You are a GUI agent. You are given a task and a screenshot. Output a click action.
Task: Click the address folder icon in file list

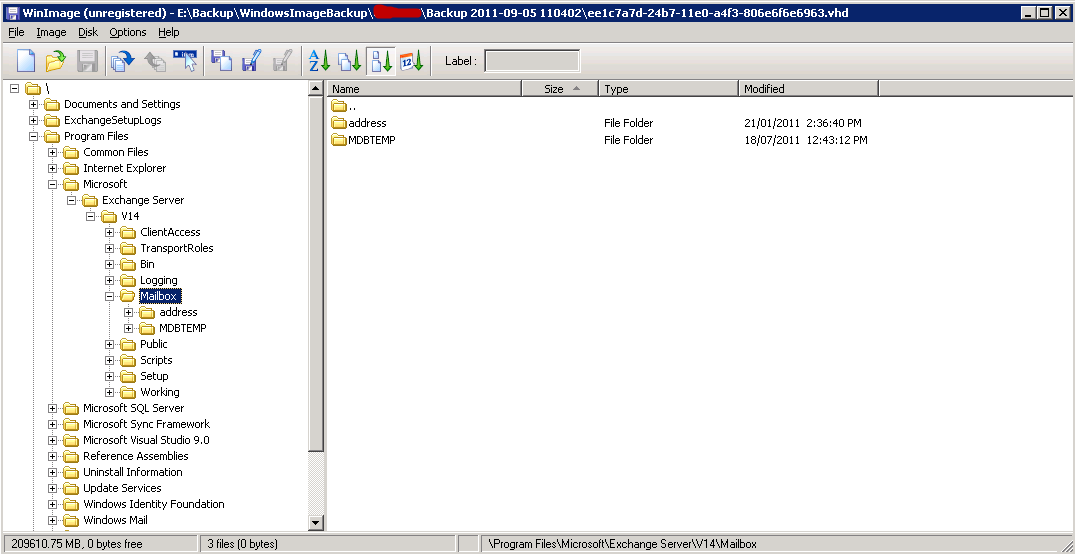(339, 123)
